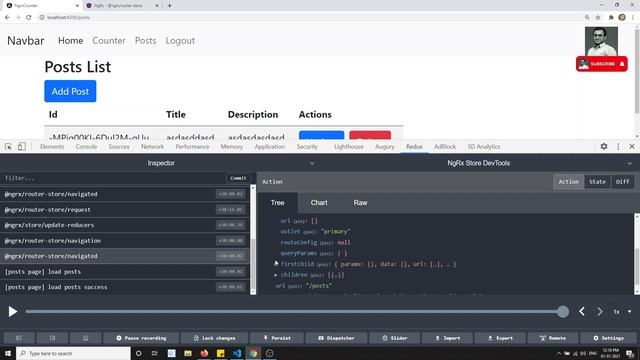Activate the inspect element picker icon
This screenshot has height=360, width=640.
[x=8, y=147]
